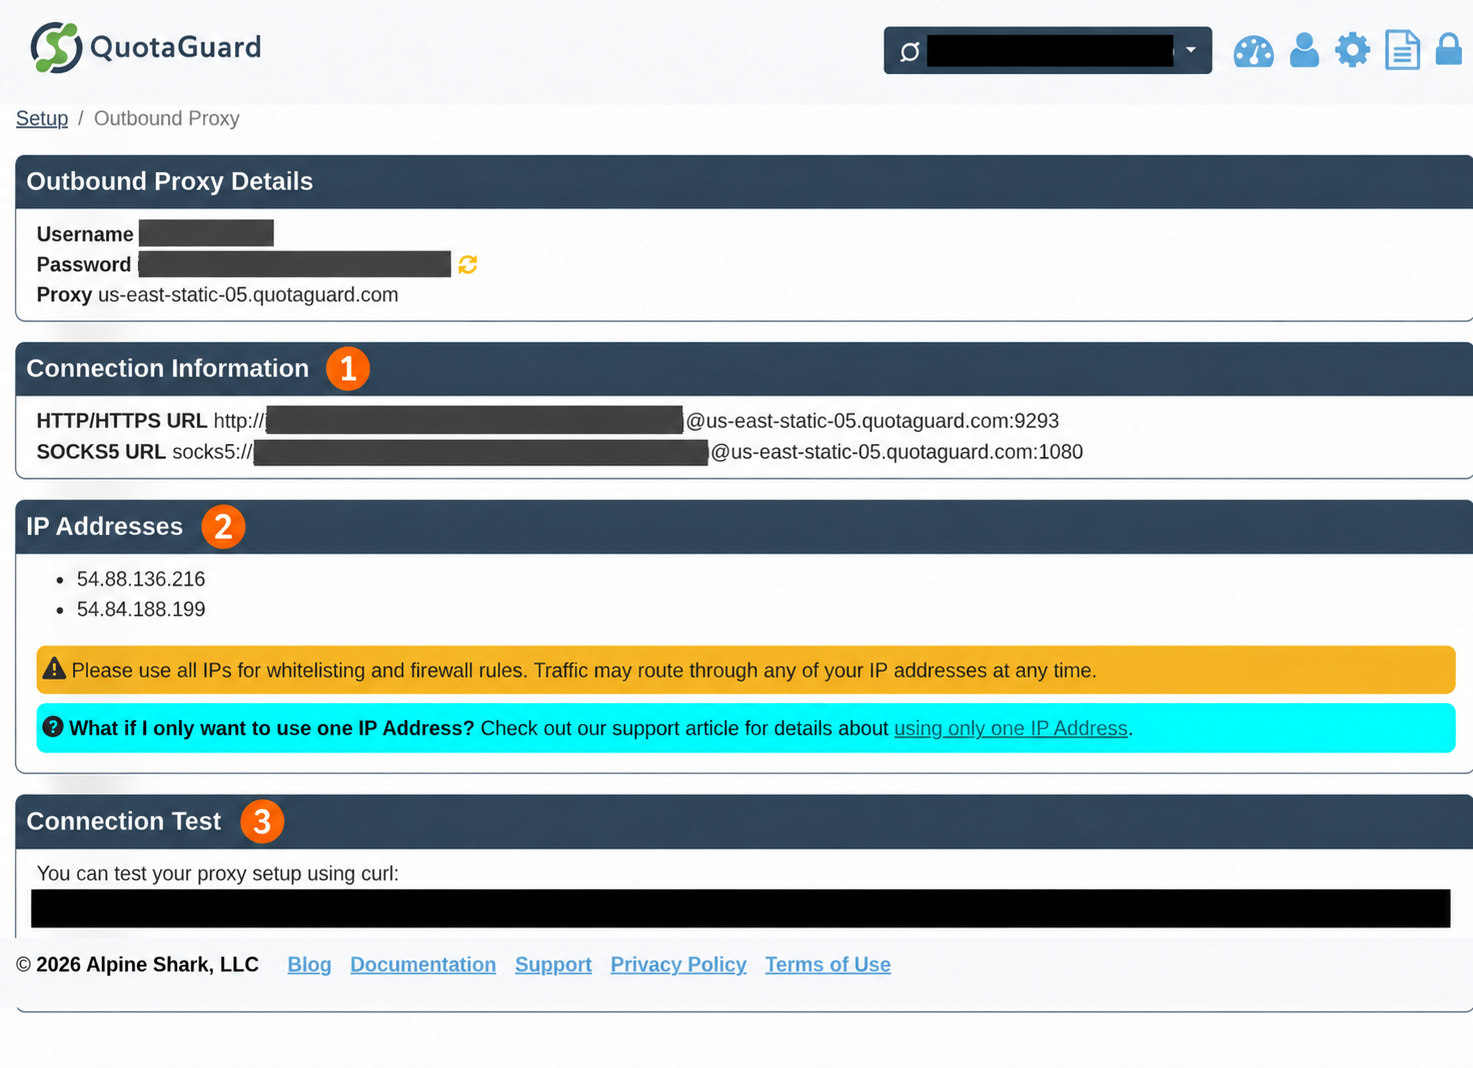Click the IP Addresses heading

click(105, 526)
